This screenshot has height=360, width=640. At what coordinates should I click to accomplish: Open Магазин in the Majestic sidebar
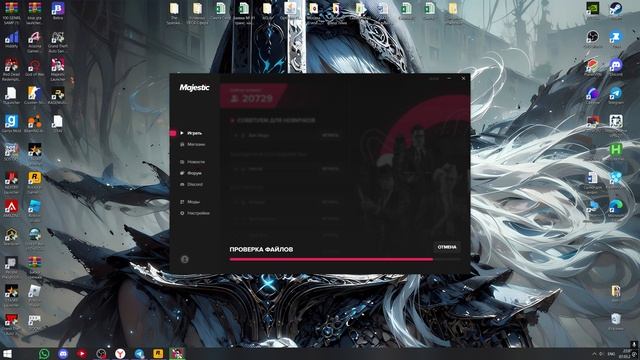(193, 144)
